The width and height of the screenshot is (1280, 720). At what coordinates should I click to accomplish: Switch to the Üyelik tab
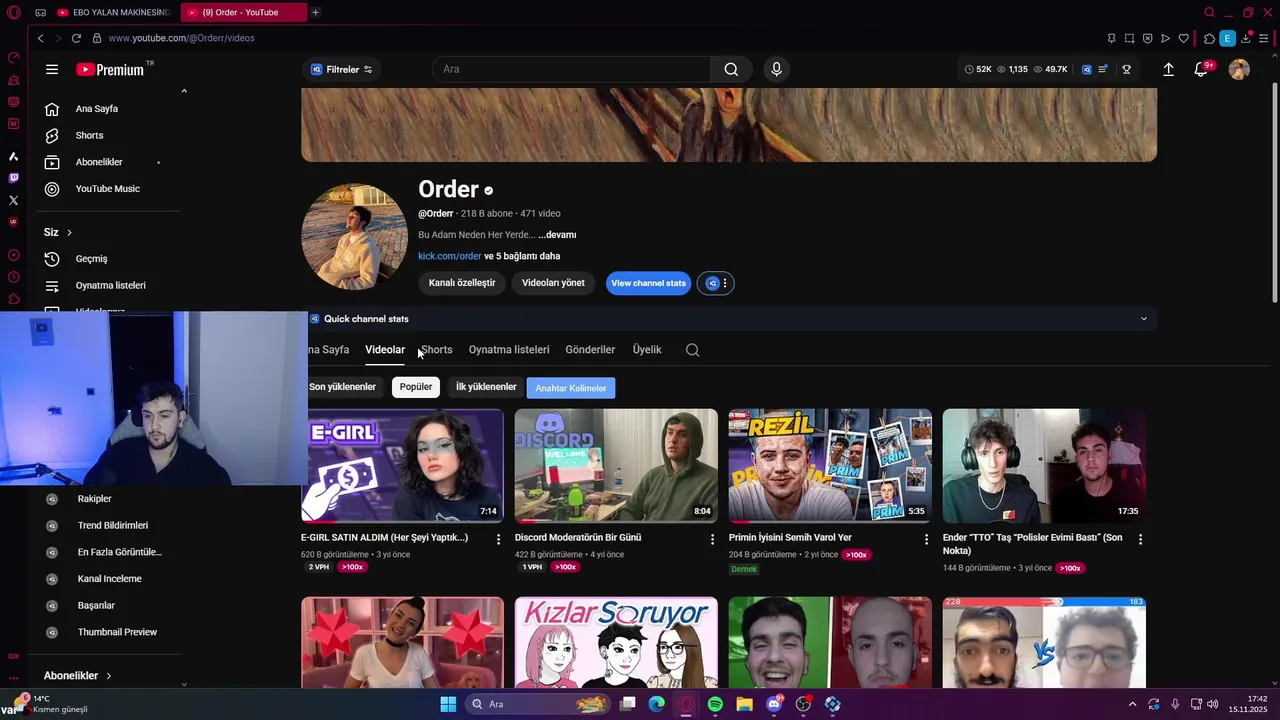(647, 350)
